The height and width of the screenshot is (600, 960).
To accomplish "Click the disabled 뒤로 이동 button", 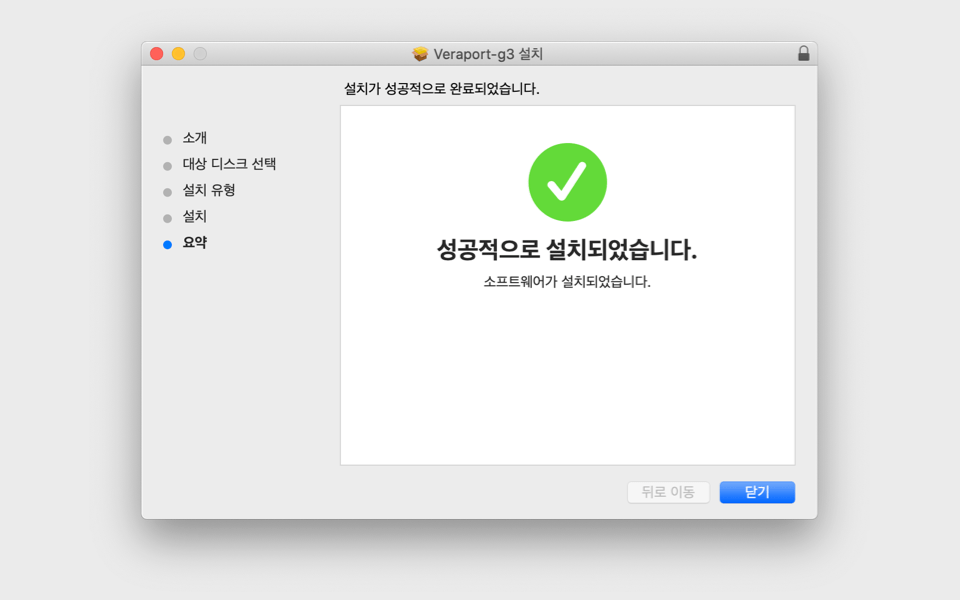I will (668, 492).
